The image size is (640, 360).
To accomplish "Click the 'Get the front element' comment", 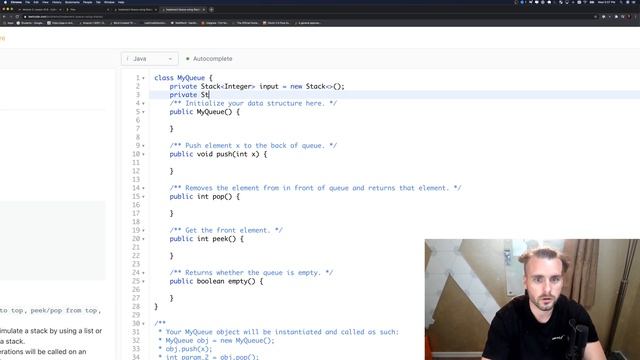I will point(226,231).
